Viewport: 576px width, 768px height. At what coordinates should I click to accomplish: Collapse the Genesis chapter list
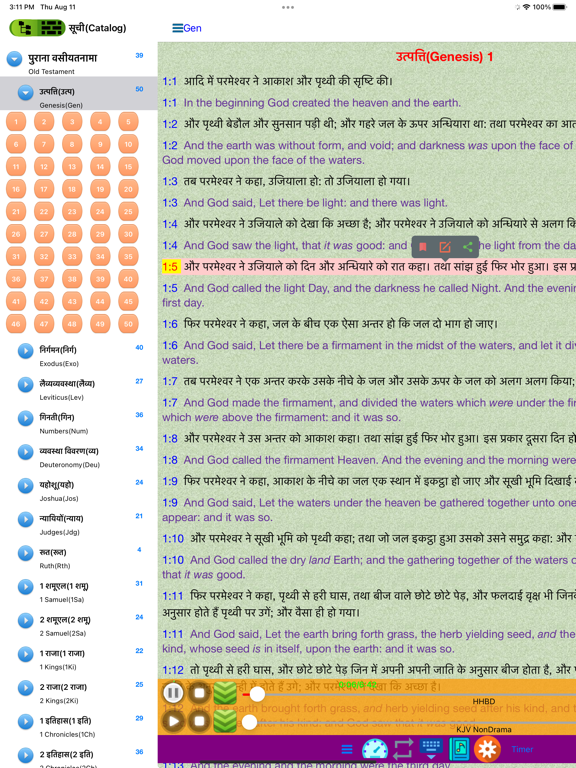(x=25, y=92)
